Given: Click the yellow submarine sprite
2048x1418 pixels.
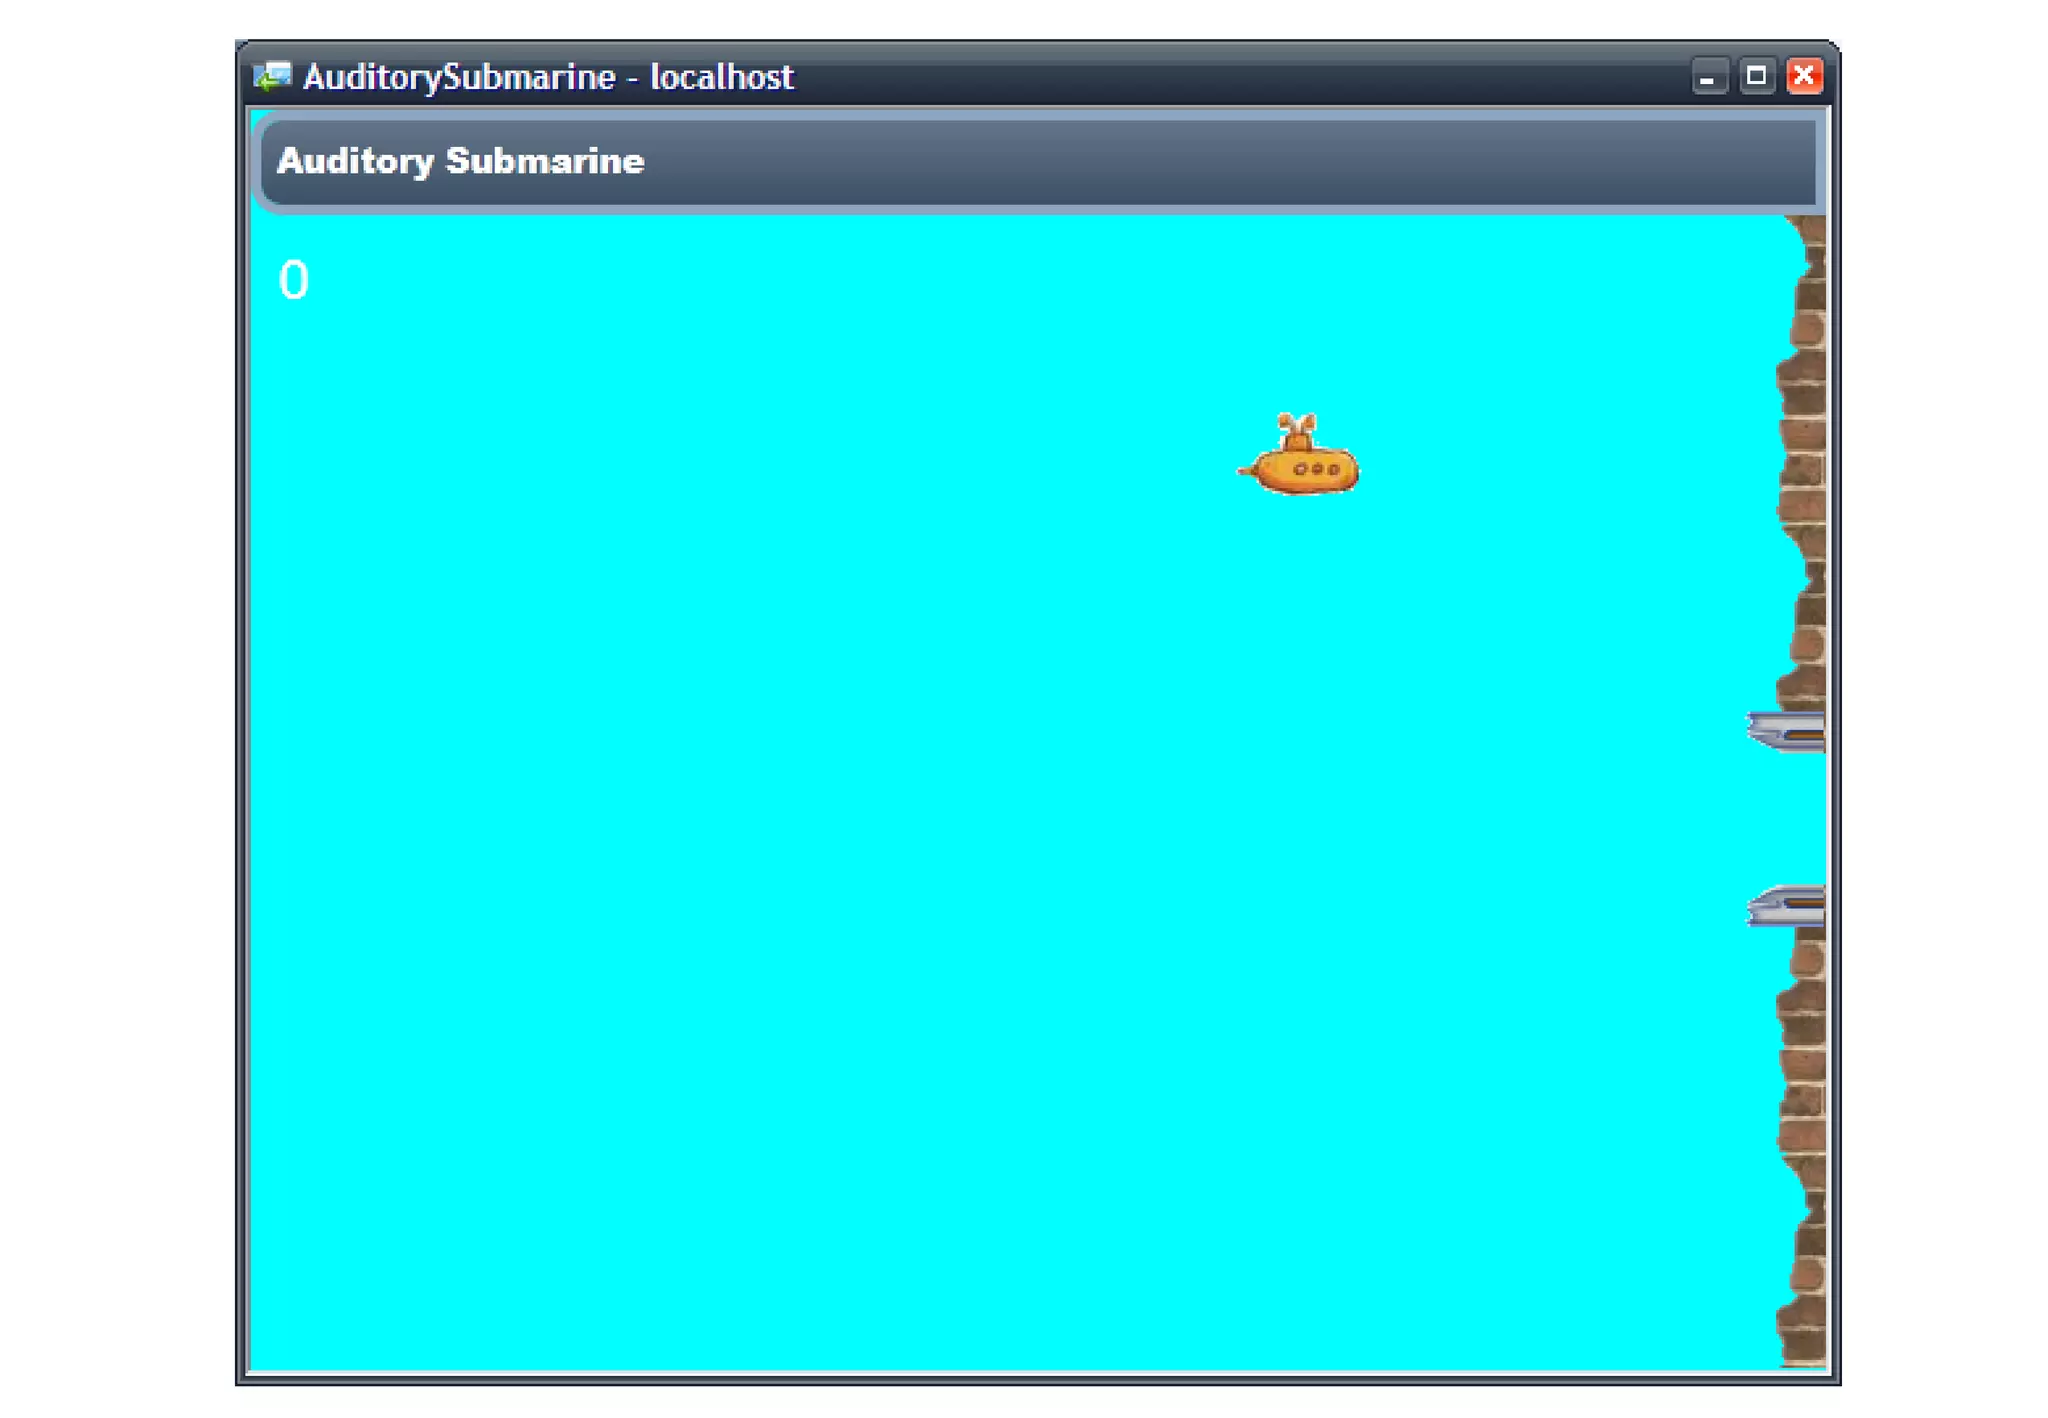Looking at the screenshot, I should tap(1305, 468).
